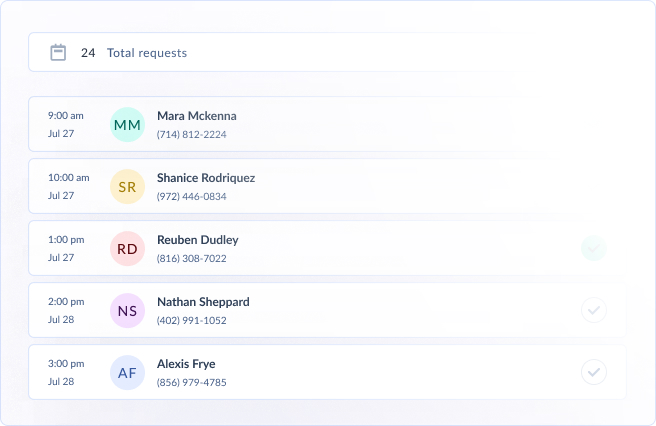Select the 10:00 am Jul 27 time slot
Screen dimensions: 656x426
point(68,187)
